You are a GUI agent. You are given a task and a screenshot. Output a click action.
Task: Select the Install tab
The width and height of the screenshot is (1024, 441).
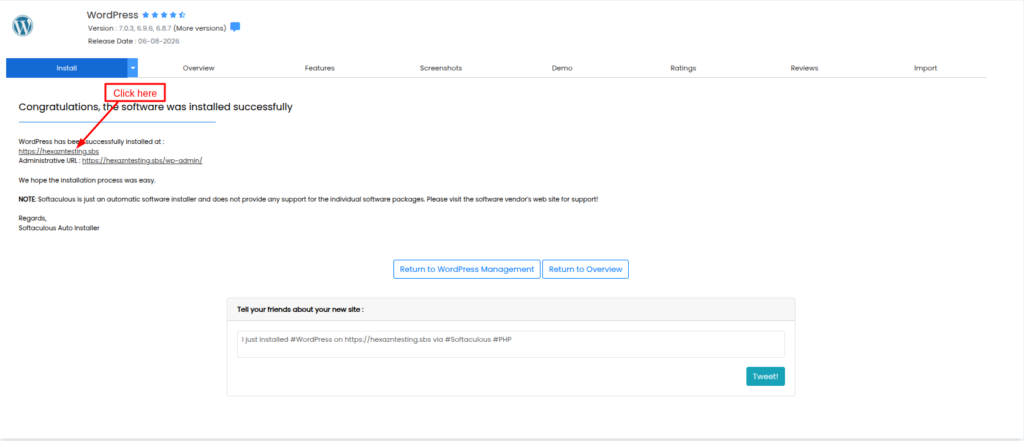[x=67, y=68]
